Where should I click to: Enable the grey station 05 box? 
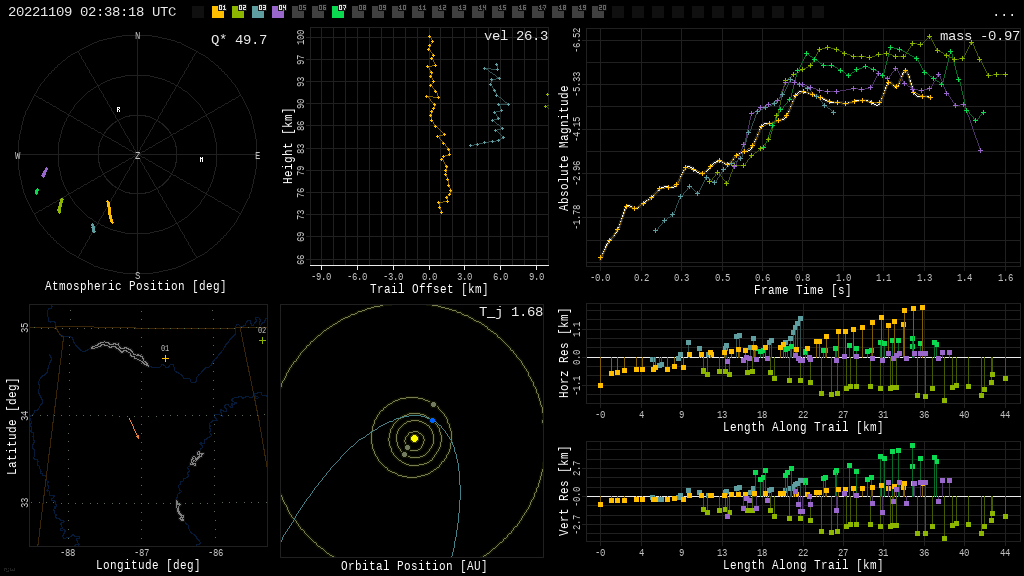pos(298,12)
